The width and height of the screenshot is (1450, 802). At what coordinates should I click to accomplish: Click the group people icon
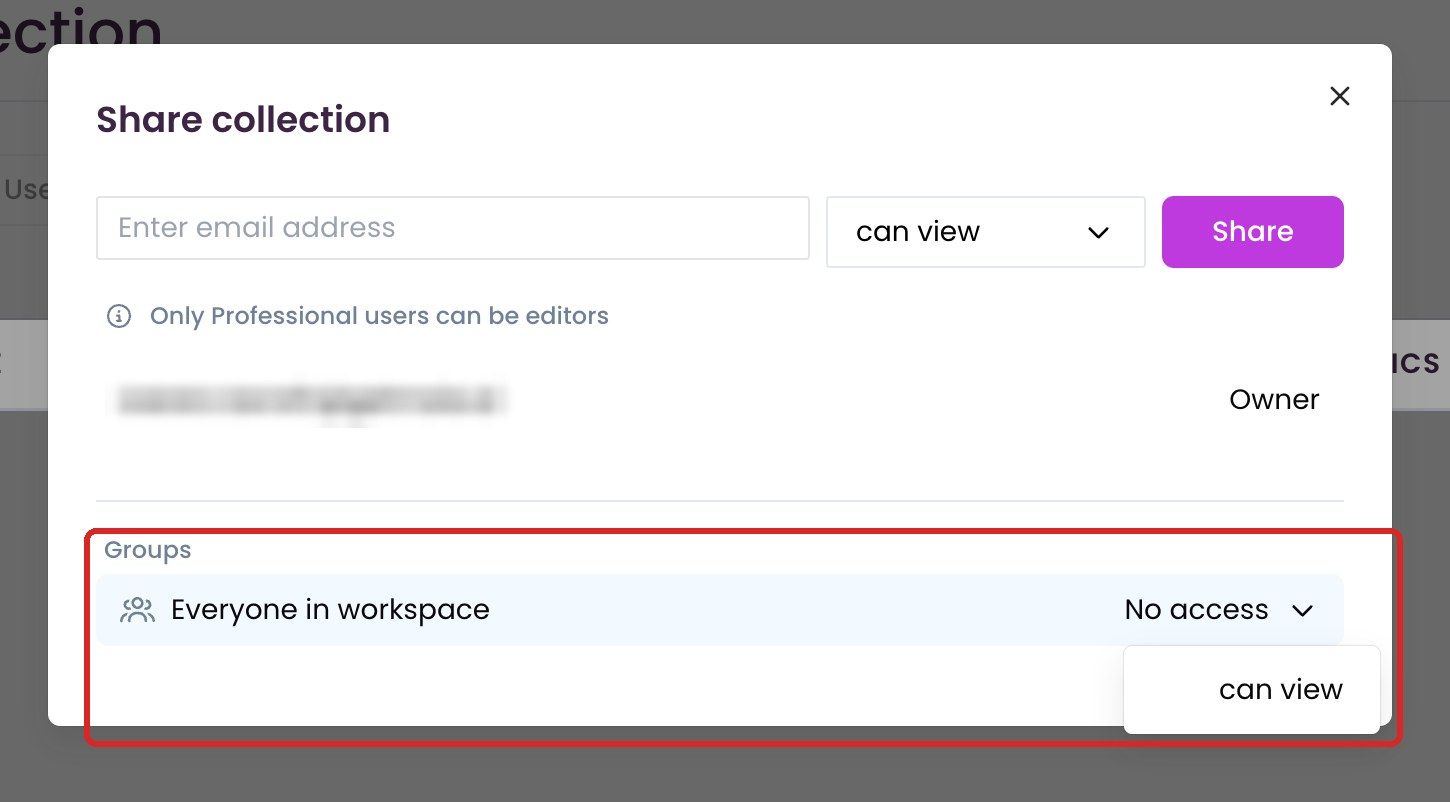coord(137,610)
